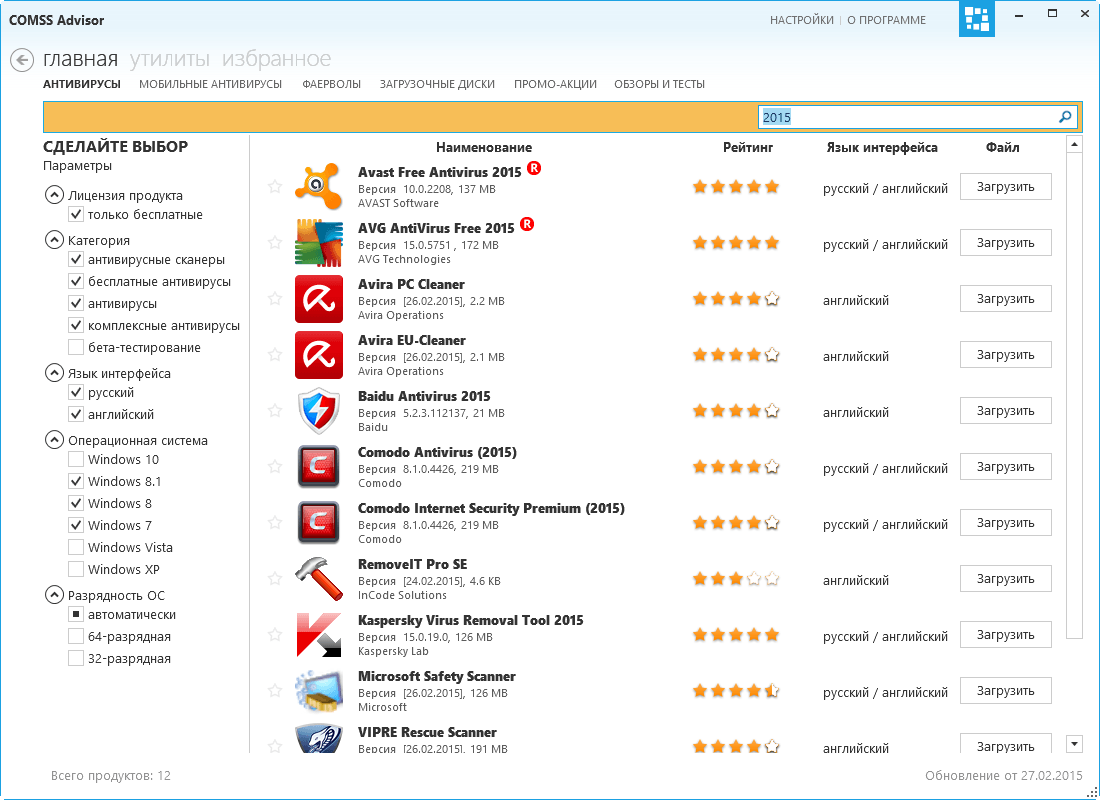Check the '64-разрядная' option
This screenshot has height=800, width=1100.
pos(76,636)
